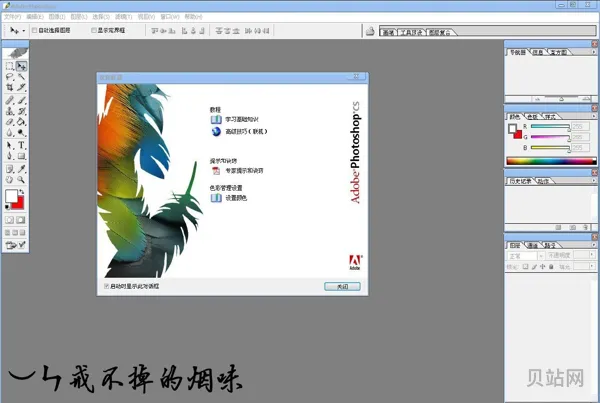This screenshot has width=600, height=403.
Task: Click the 关闭 button in welcome dialog
Action: click(342, 286)
